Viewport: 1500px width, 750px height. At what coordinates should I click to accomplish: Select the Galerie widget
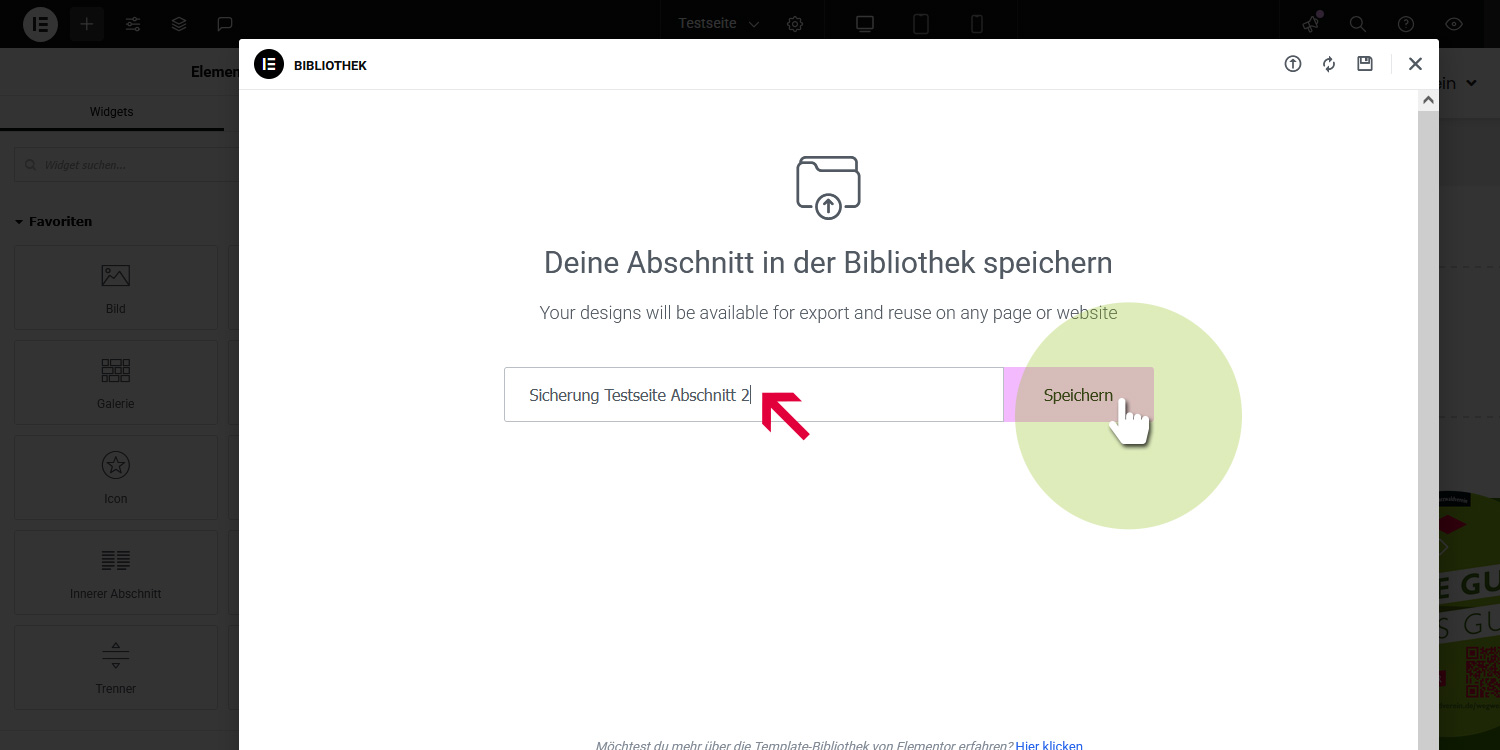tap(116, 383)
